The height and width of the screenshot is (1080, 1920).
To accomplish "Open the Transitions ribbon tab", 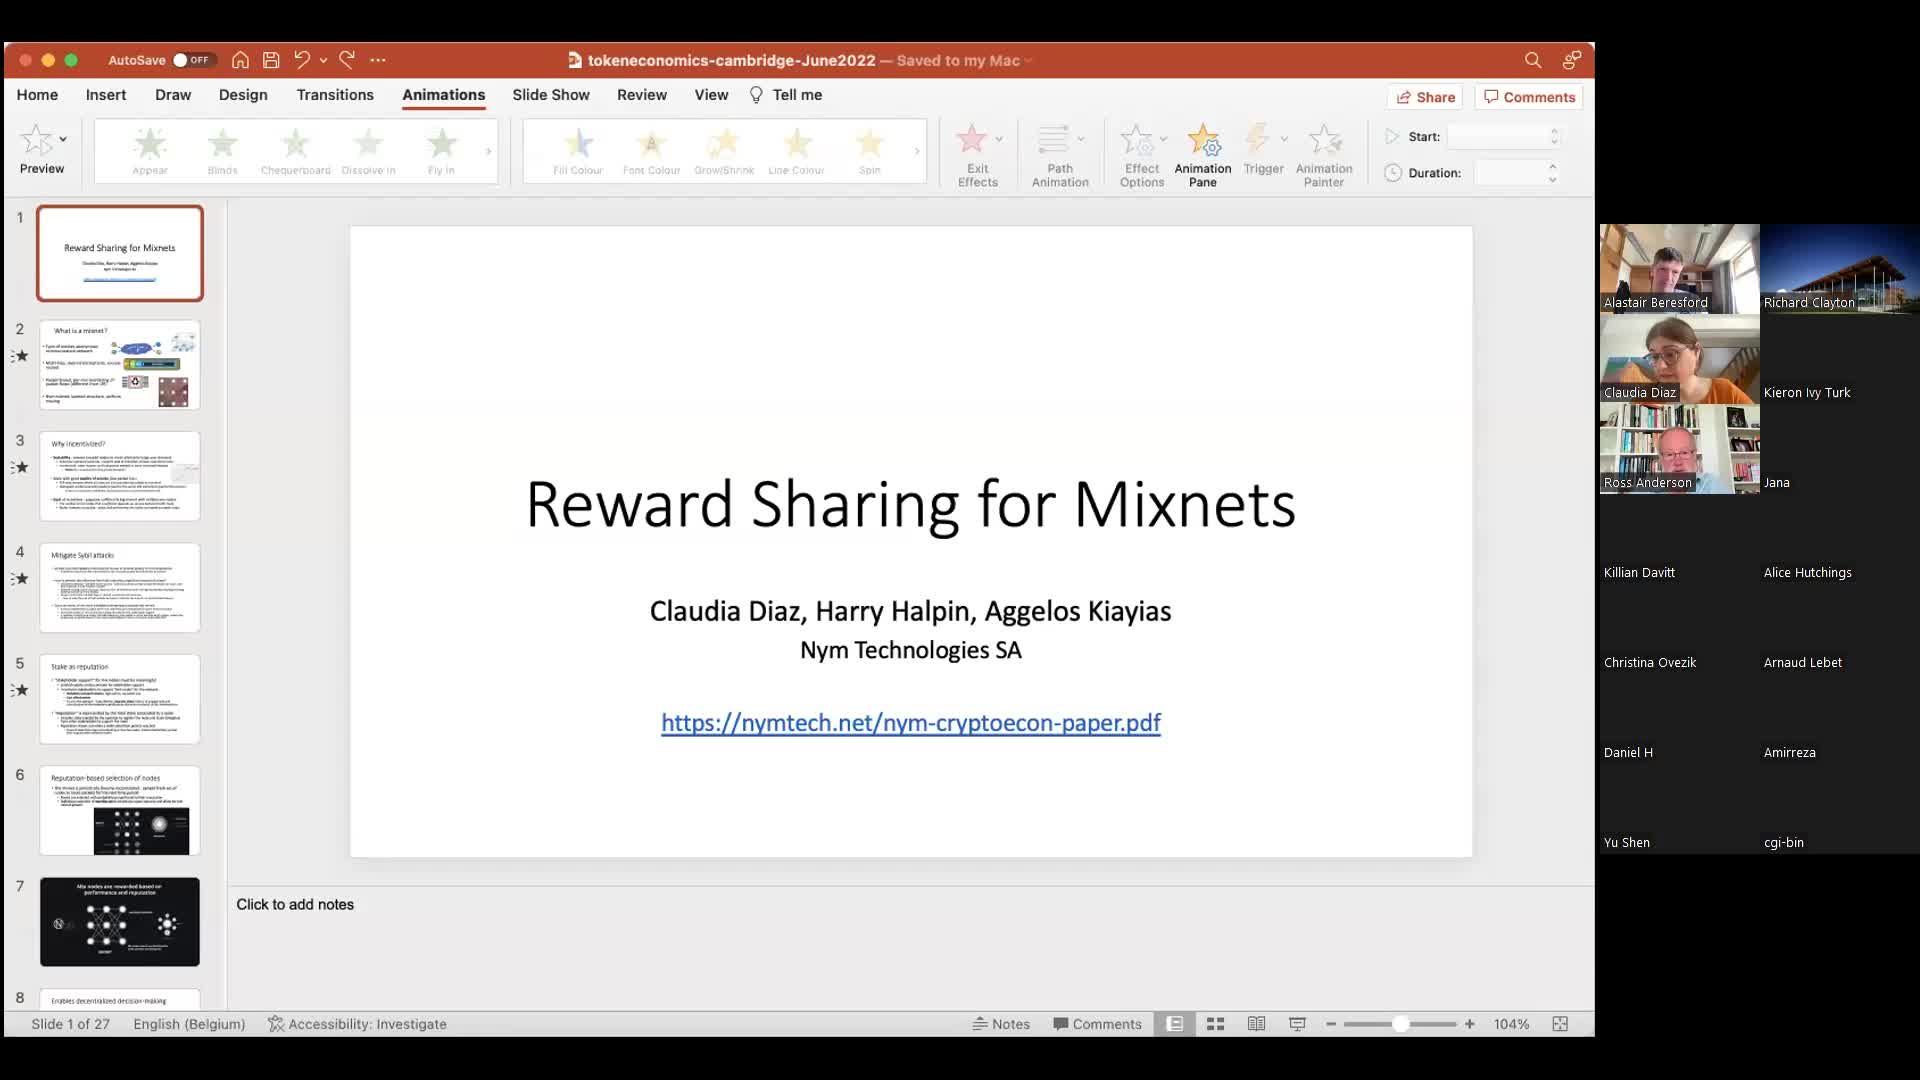I will 335,95.
